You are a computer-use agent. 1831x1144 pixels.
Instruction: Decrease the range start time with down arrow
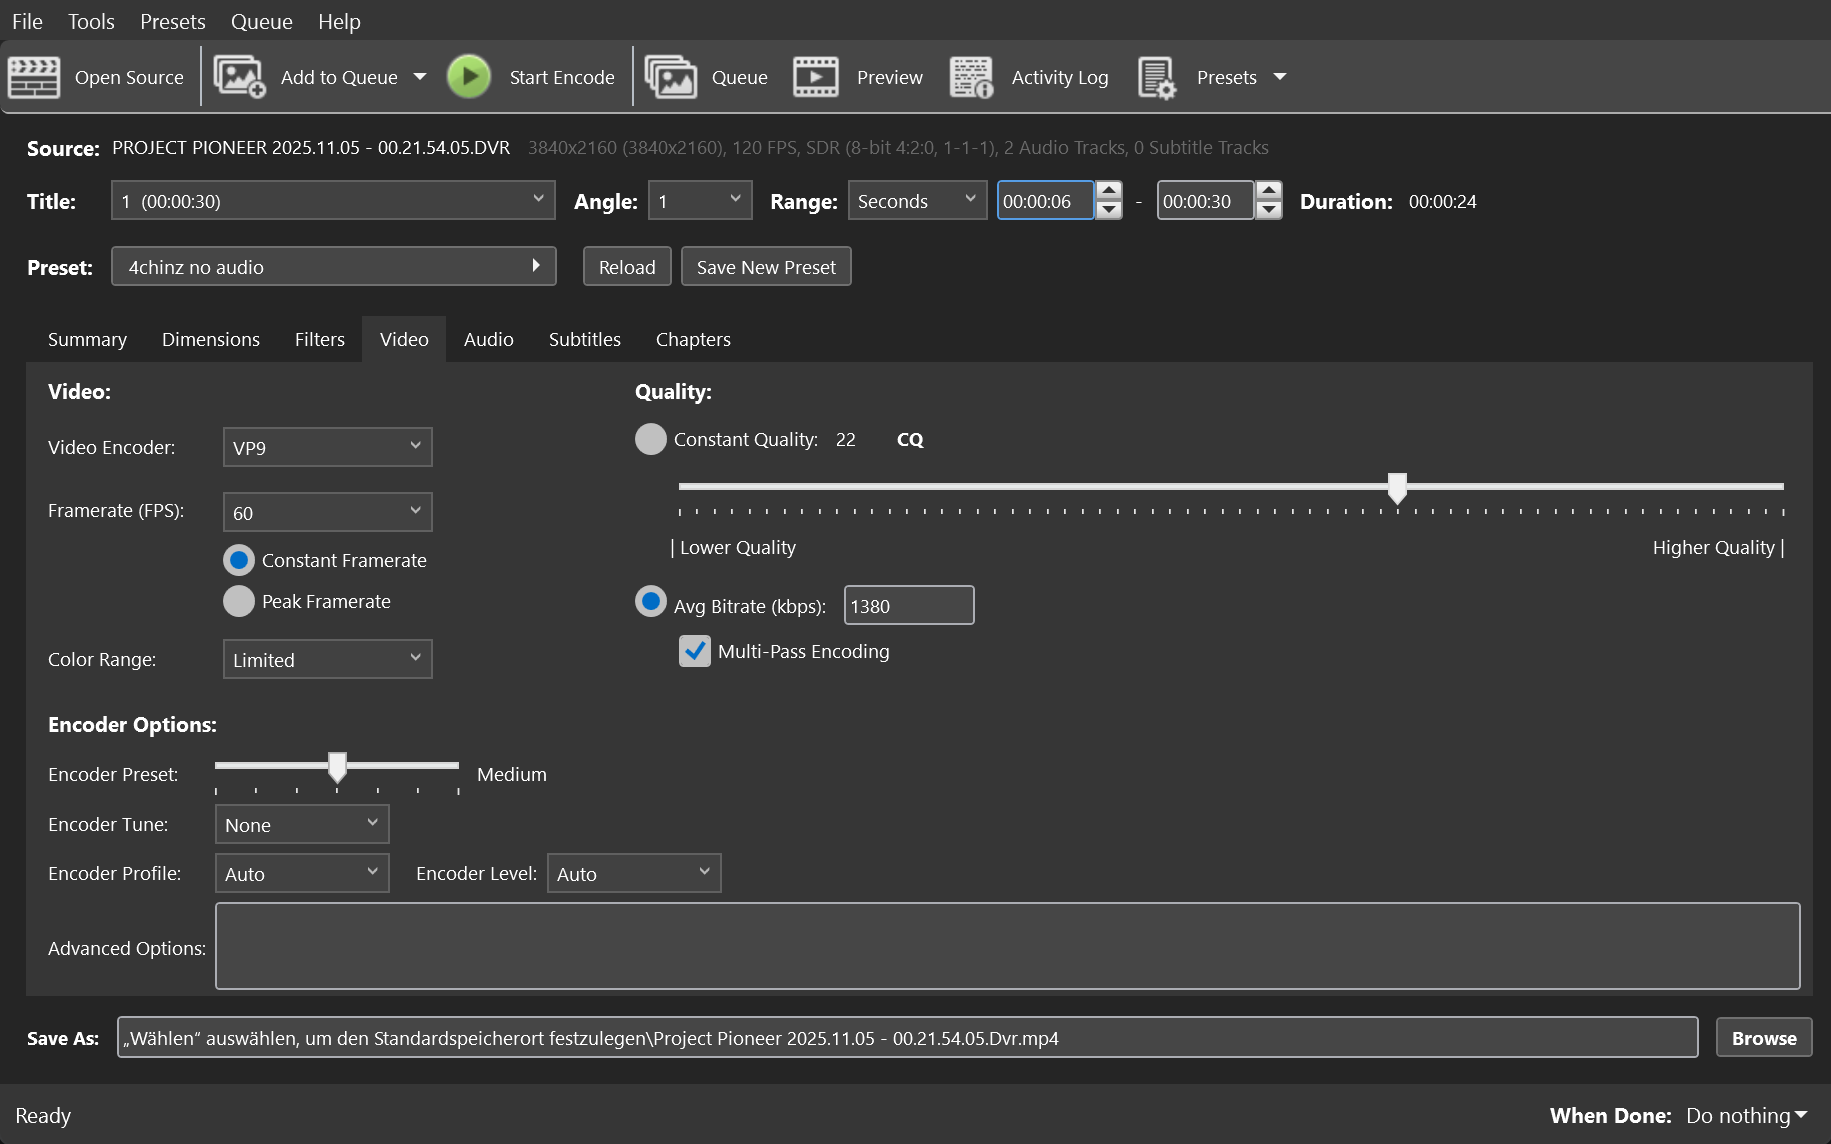1109,210
